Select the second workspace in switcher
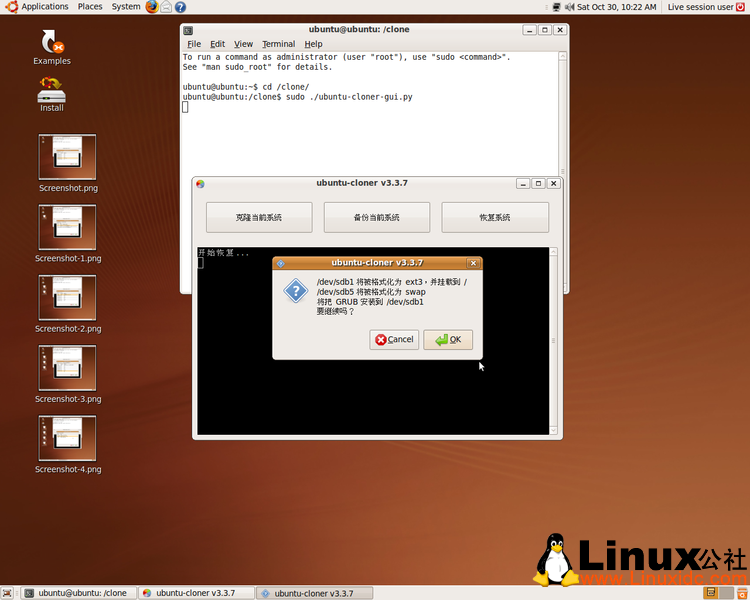 726,593
